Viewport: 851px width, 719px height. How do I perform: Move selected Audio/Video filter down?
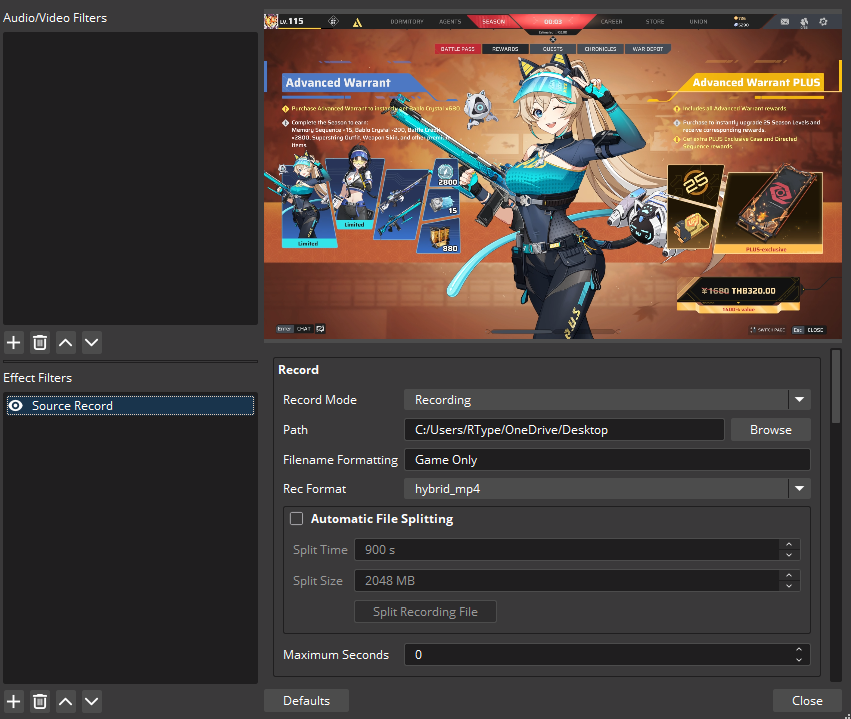point(92,343)
